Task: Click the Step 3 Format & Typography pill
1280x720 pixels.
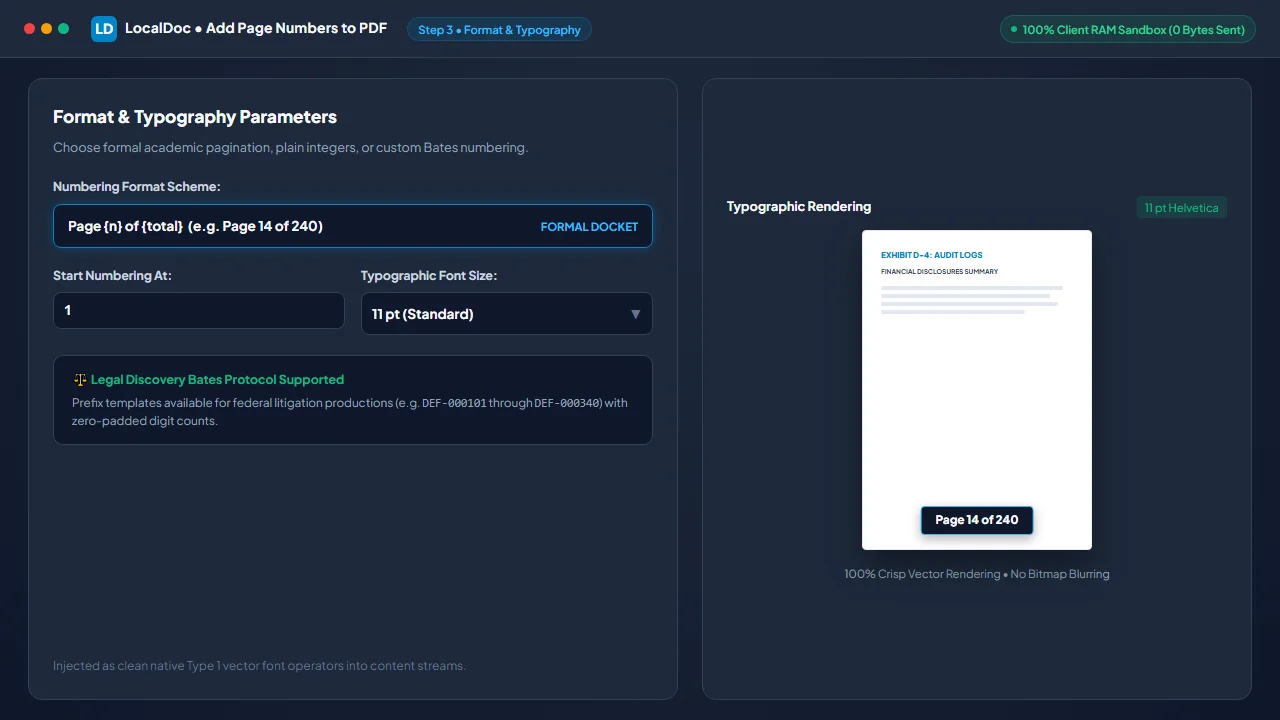Action: tap(499, 30)
